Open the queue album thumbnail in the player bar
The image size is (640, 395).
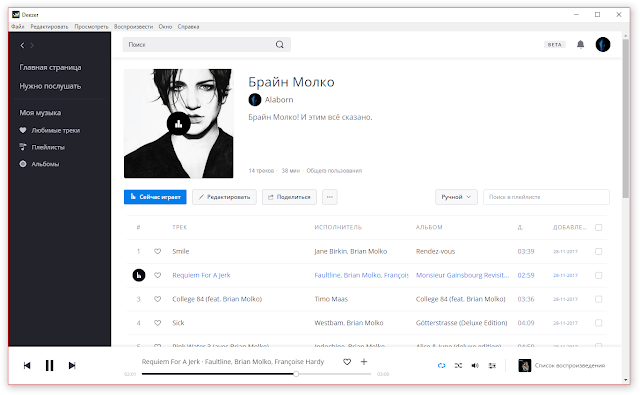click(x=524, y=365)
